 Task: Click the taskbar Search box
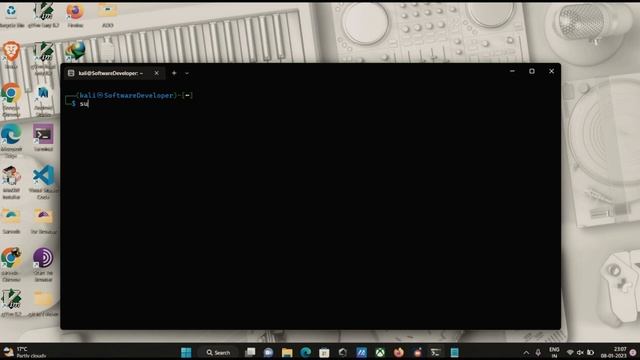click(x=219, y=352)
